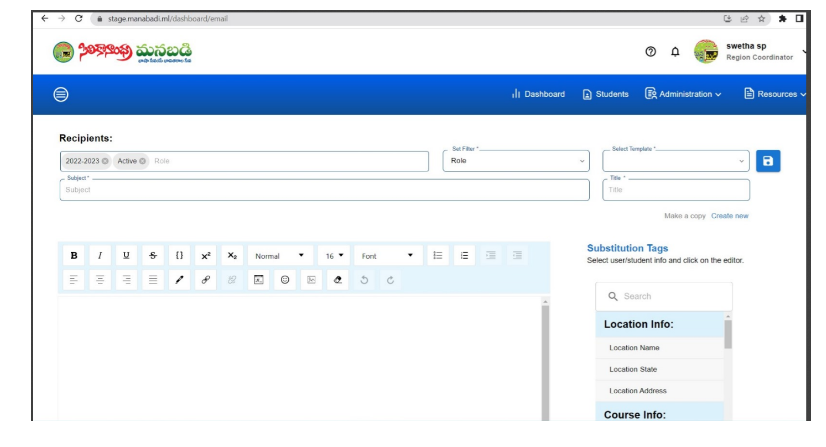This screenshot has width=826, height=447.
Task: Click the blue save template icon
Action: click(x=767, y=162)
